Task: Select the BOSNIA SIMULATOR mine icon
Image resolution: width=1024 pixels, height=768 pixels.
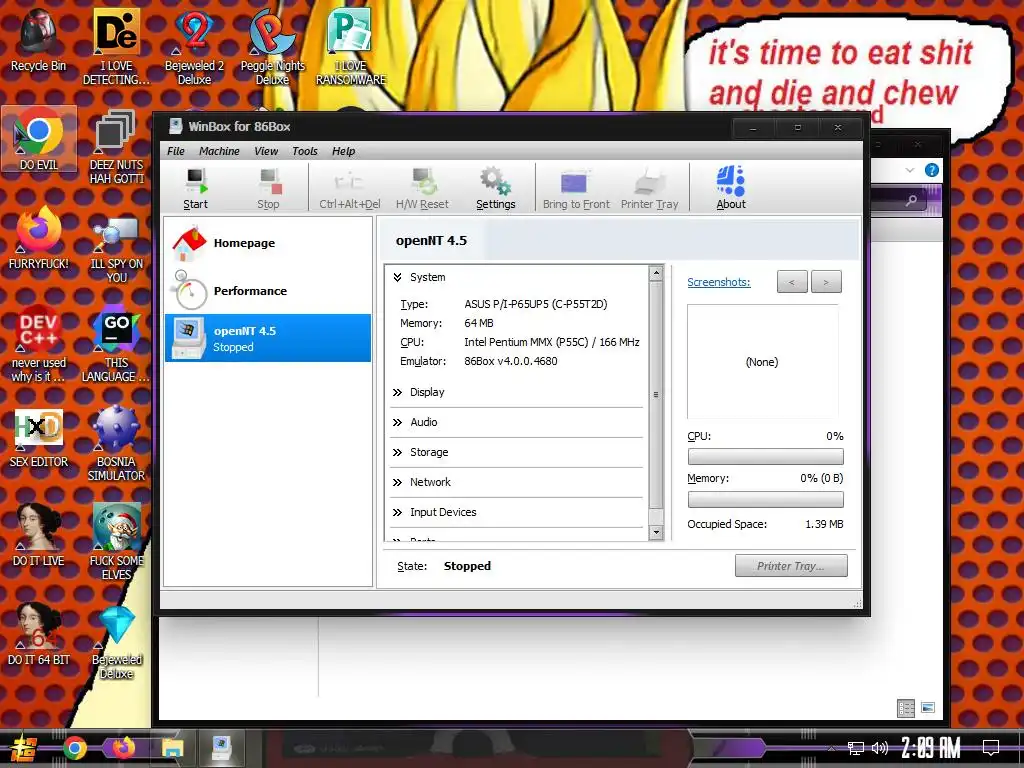Action: pos(116,443)
